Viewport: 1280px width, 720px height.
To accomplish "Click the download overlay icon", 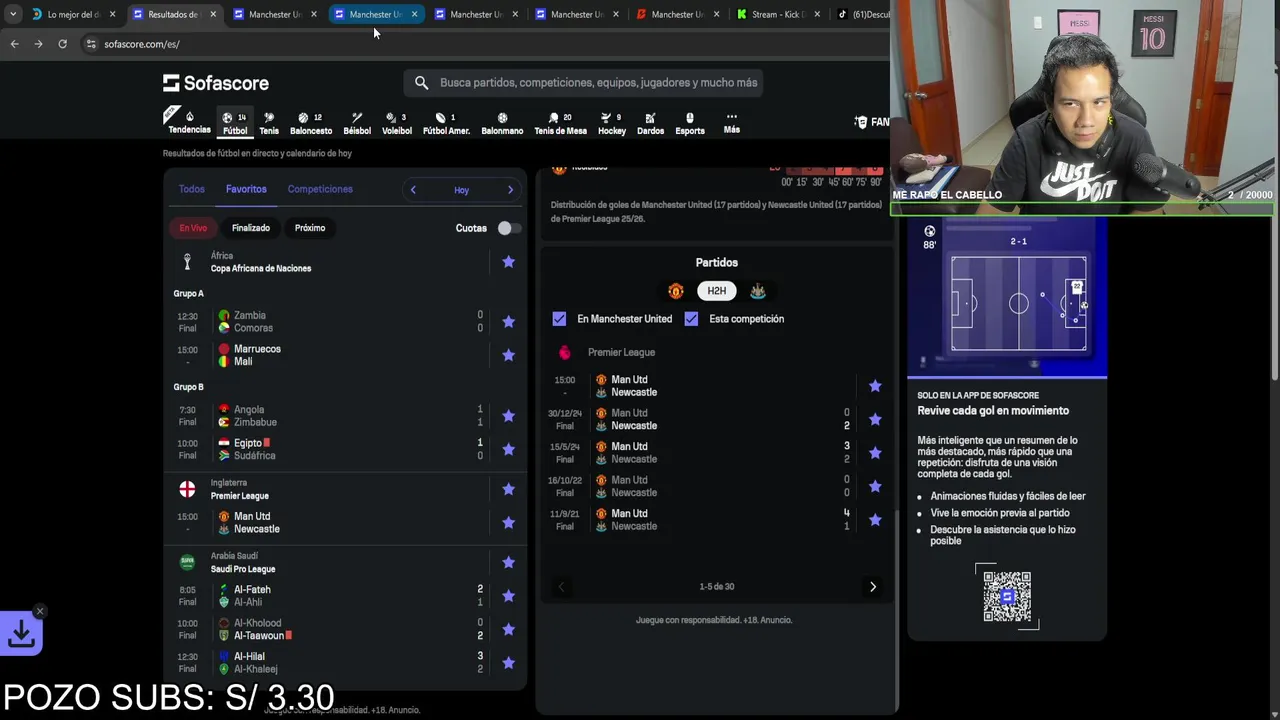I will point(21,633).
